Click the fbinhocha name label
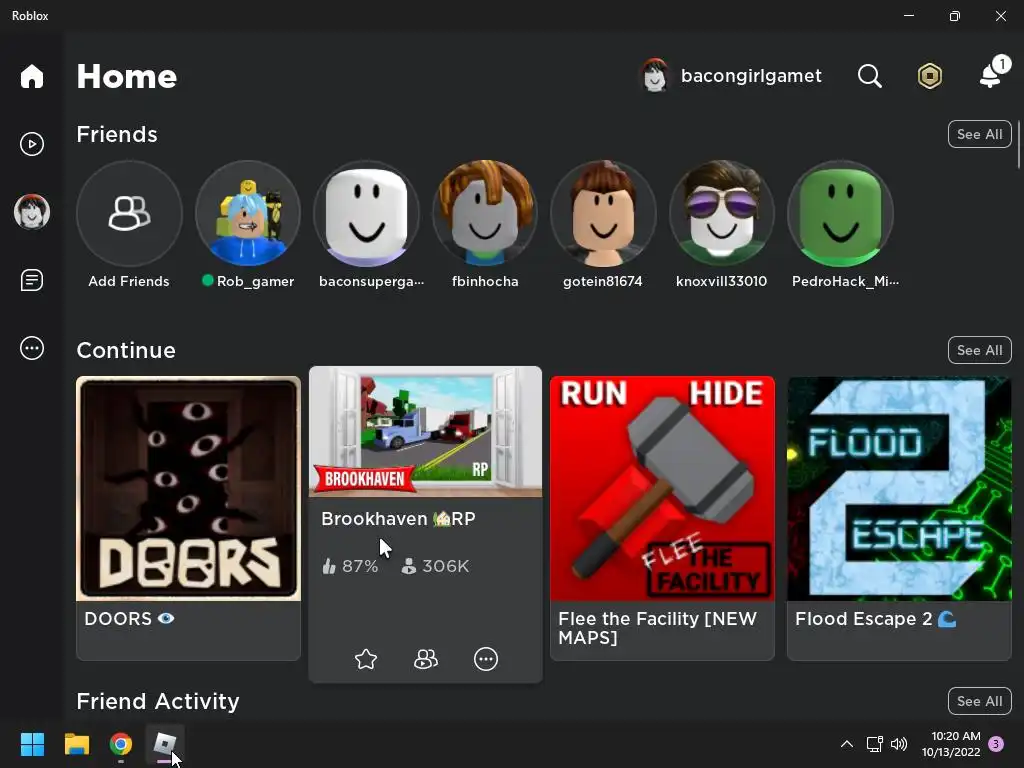 [485, 281]
